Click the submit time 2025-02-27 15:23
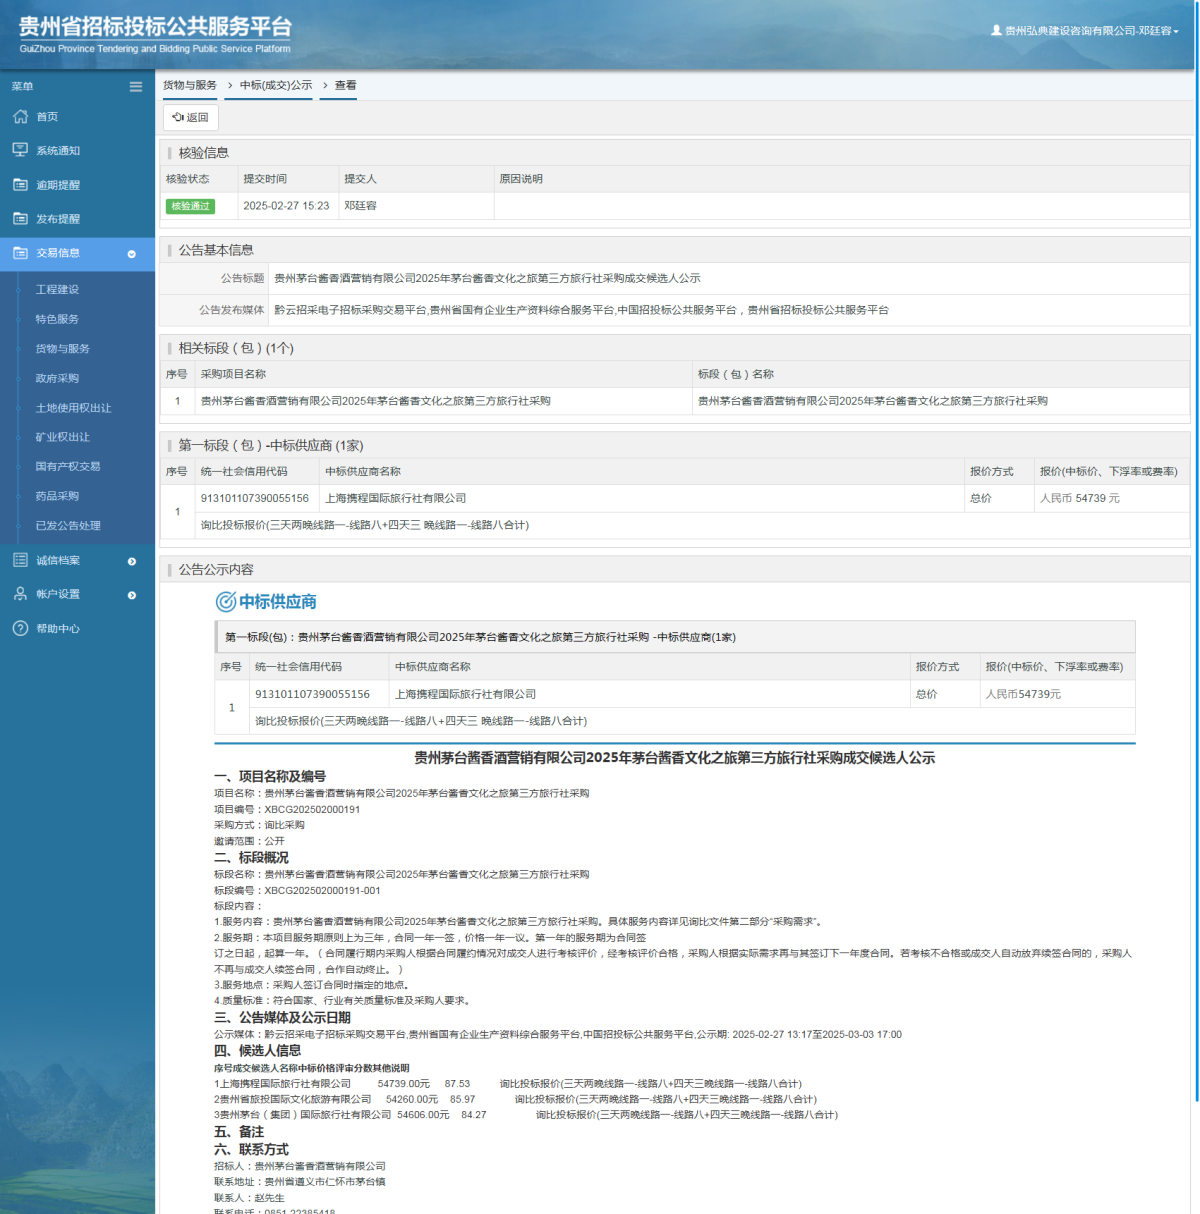This screenshot has width=1200, height=1214. point(286,206)
